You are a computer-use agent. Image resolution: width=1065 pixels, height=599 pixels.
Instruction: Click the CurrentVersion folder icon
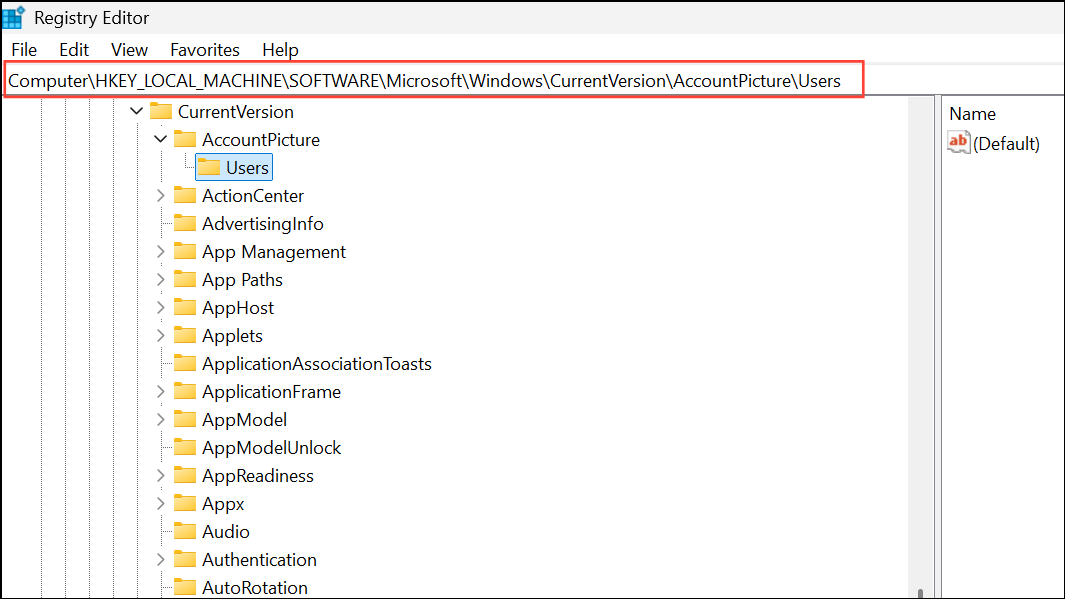(161, 111)
